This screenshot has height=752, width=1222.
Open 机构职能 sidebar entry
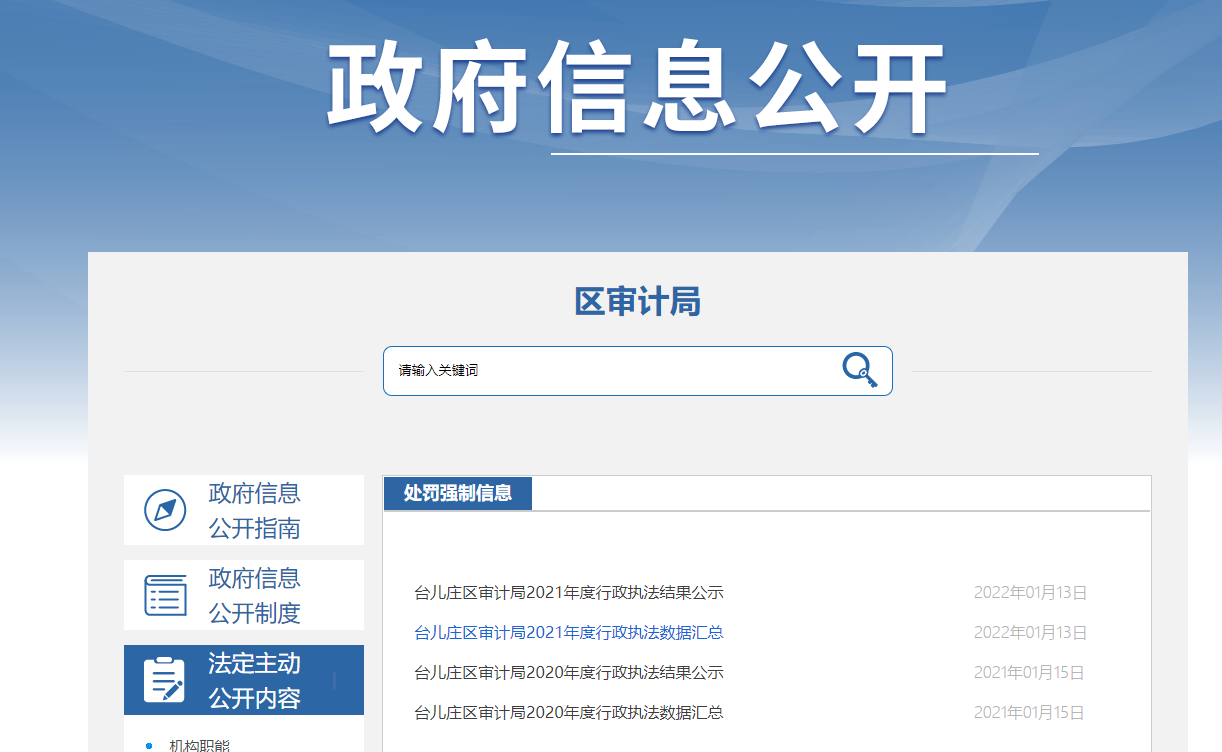pyautogui.click(x=200, y=746)
